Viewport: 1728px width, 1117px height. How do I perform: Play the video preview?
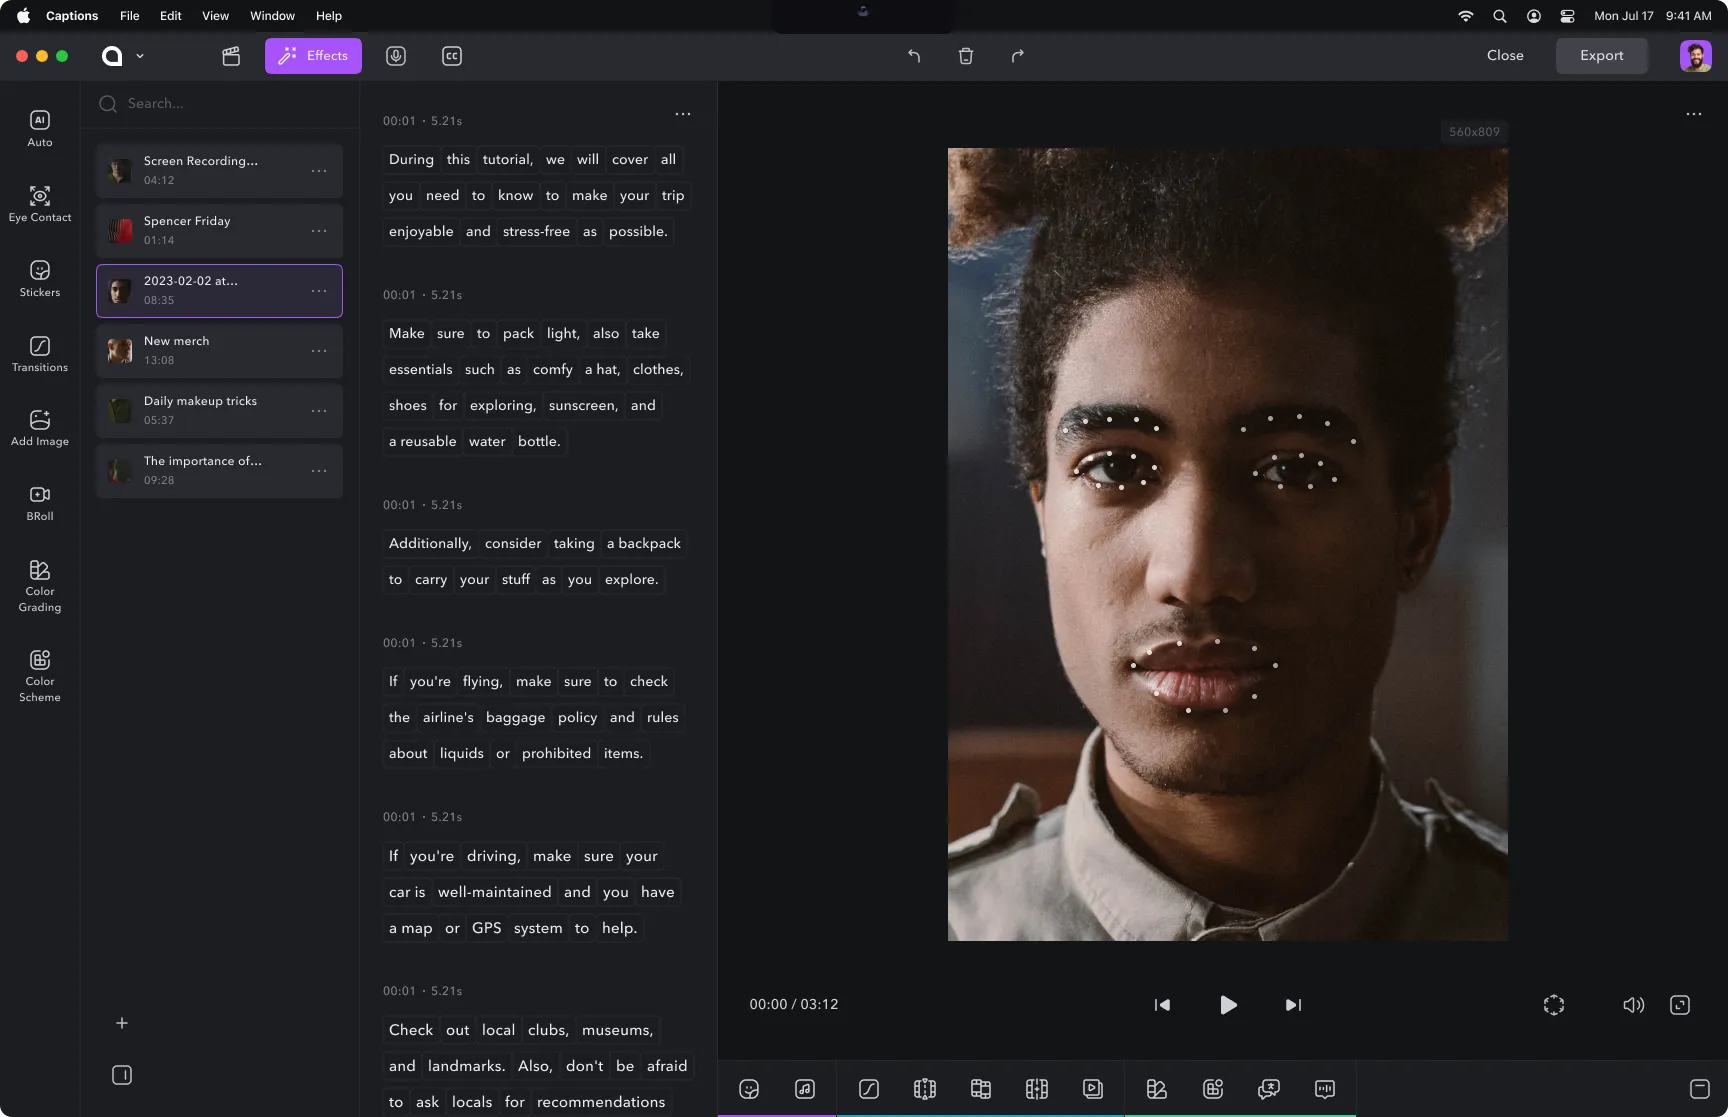(x=1228, y=1005)
